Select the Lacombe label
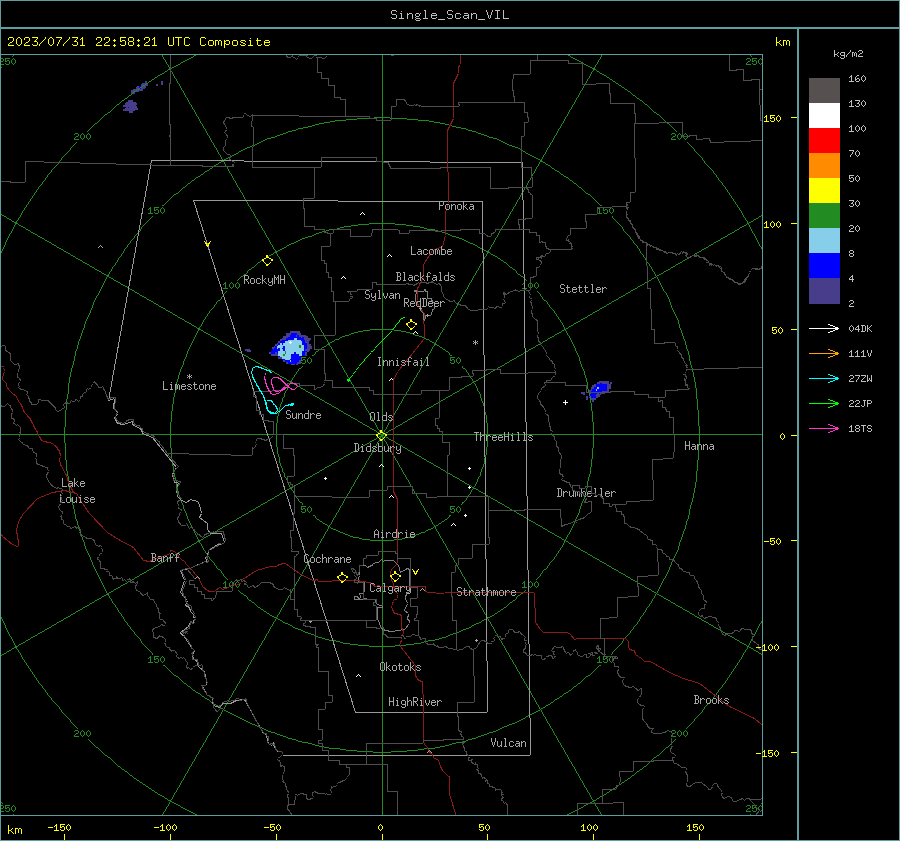Viewport: 900px width, 841px height. (431, 251)
